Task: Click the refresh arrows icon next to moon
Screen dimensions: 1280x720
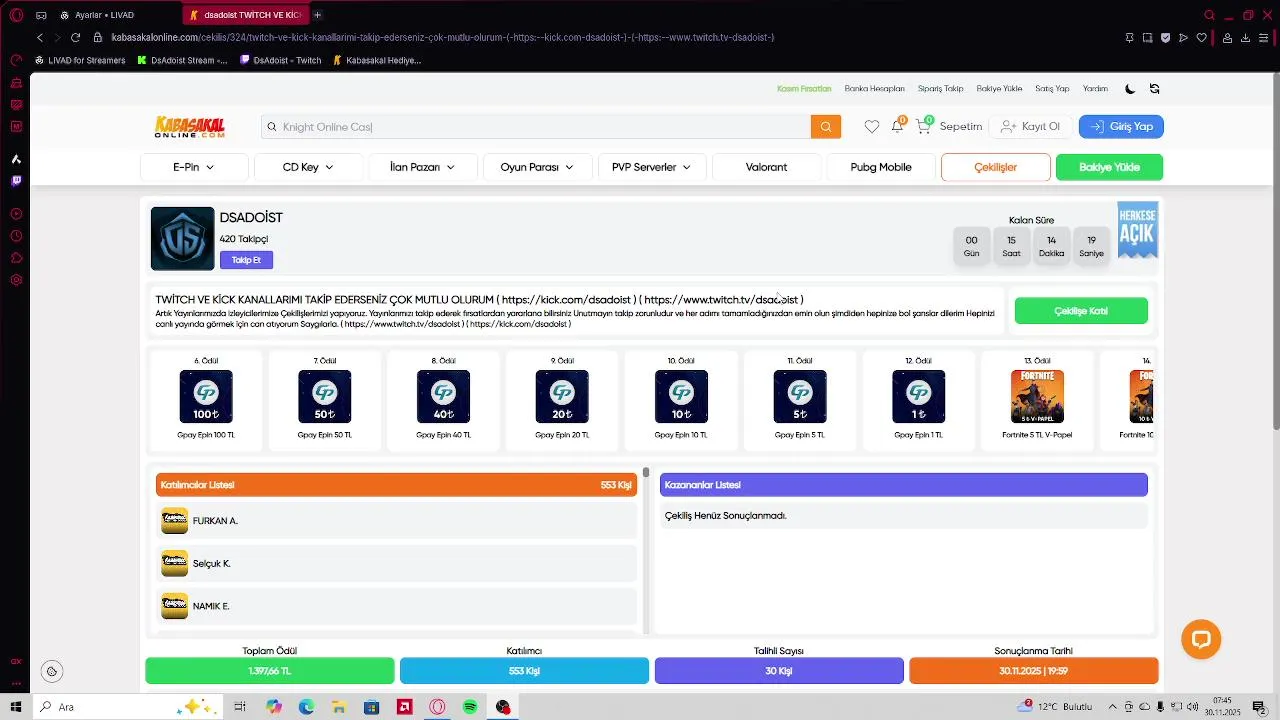Action: click(1155, 89)
